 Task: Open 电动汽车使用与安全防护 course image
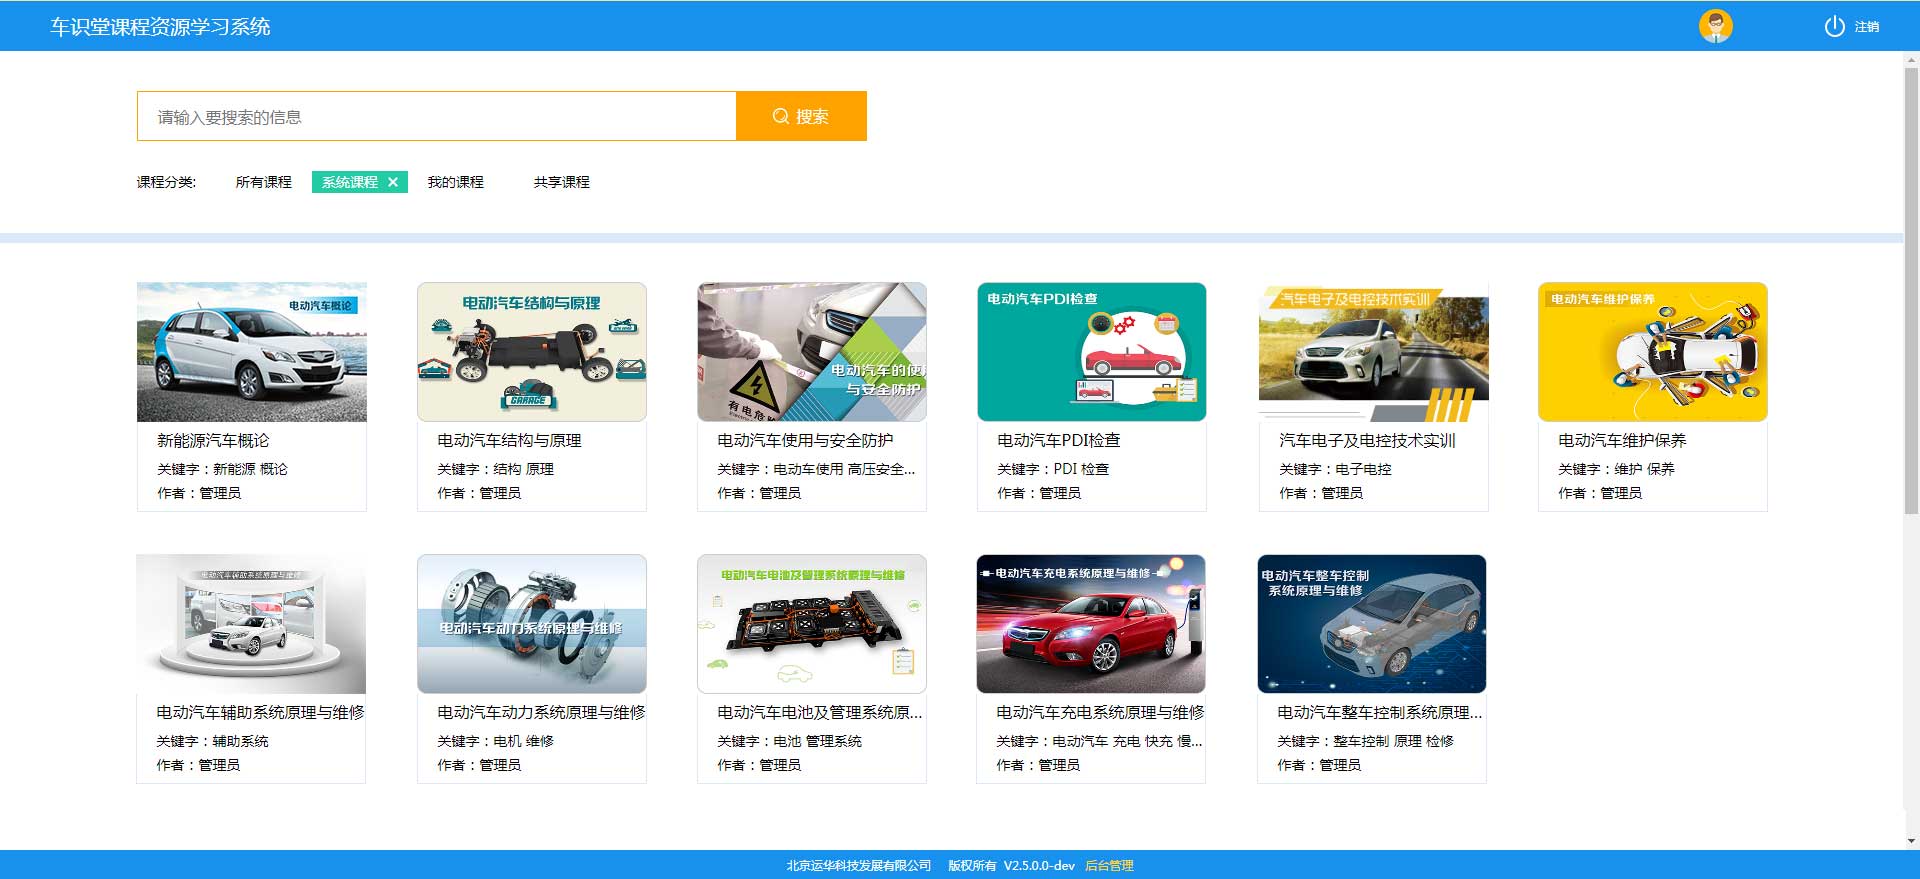811,352
